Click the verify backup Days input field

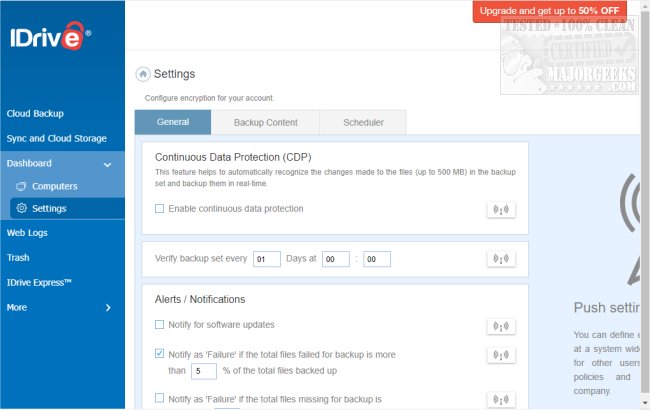tap(267, 259)
